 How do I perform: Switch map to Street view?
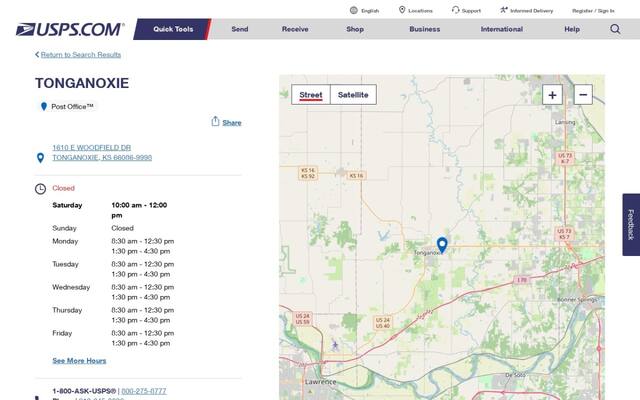click(311, 95)
